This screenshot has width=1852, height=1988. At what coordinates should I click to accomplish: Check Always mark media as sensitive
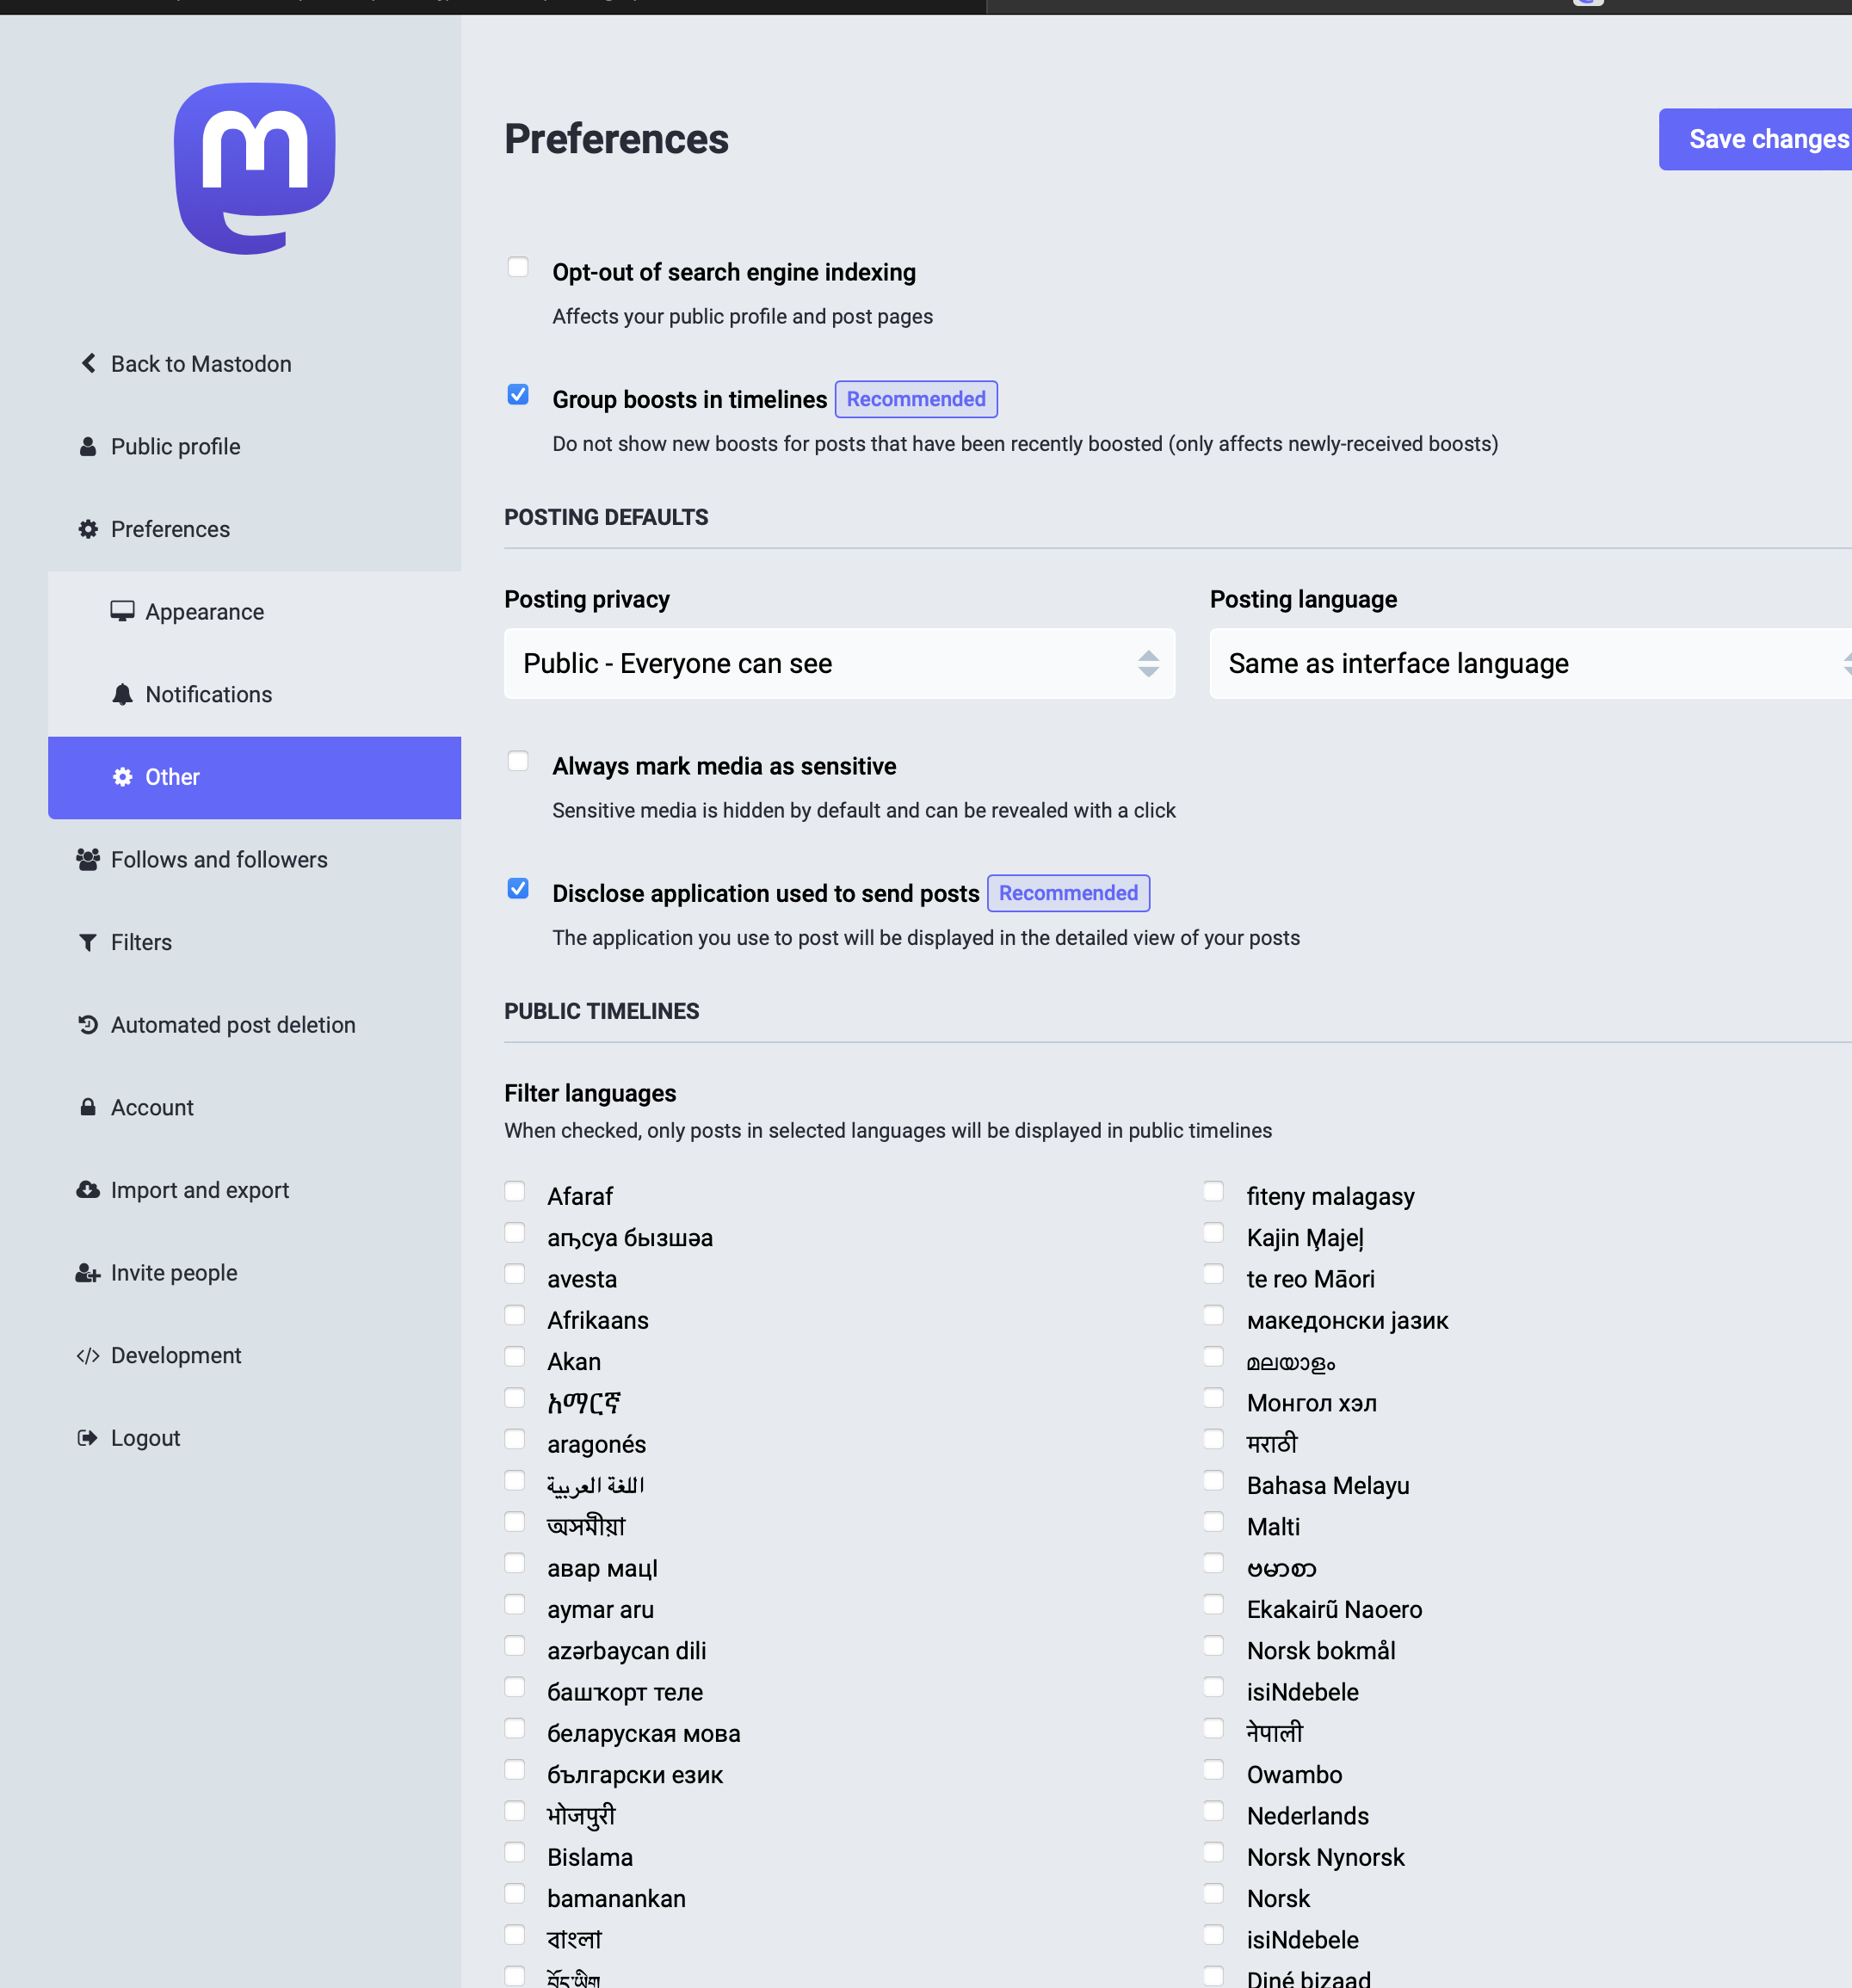coord(518,761)
